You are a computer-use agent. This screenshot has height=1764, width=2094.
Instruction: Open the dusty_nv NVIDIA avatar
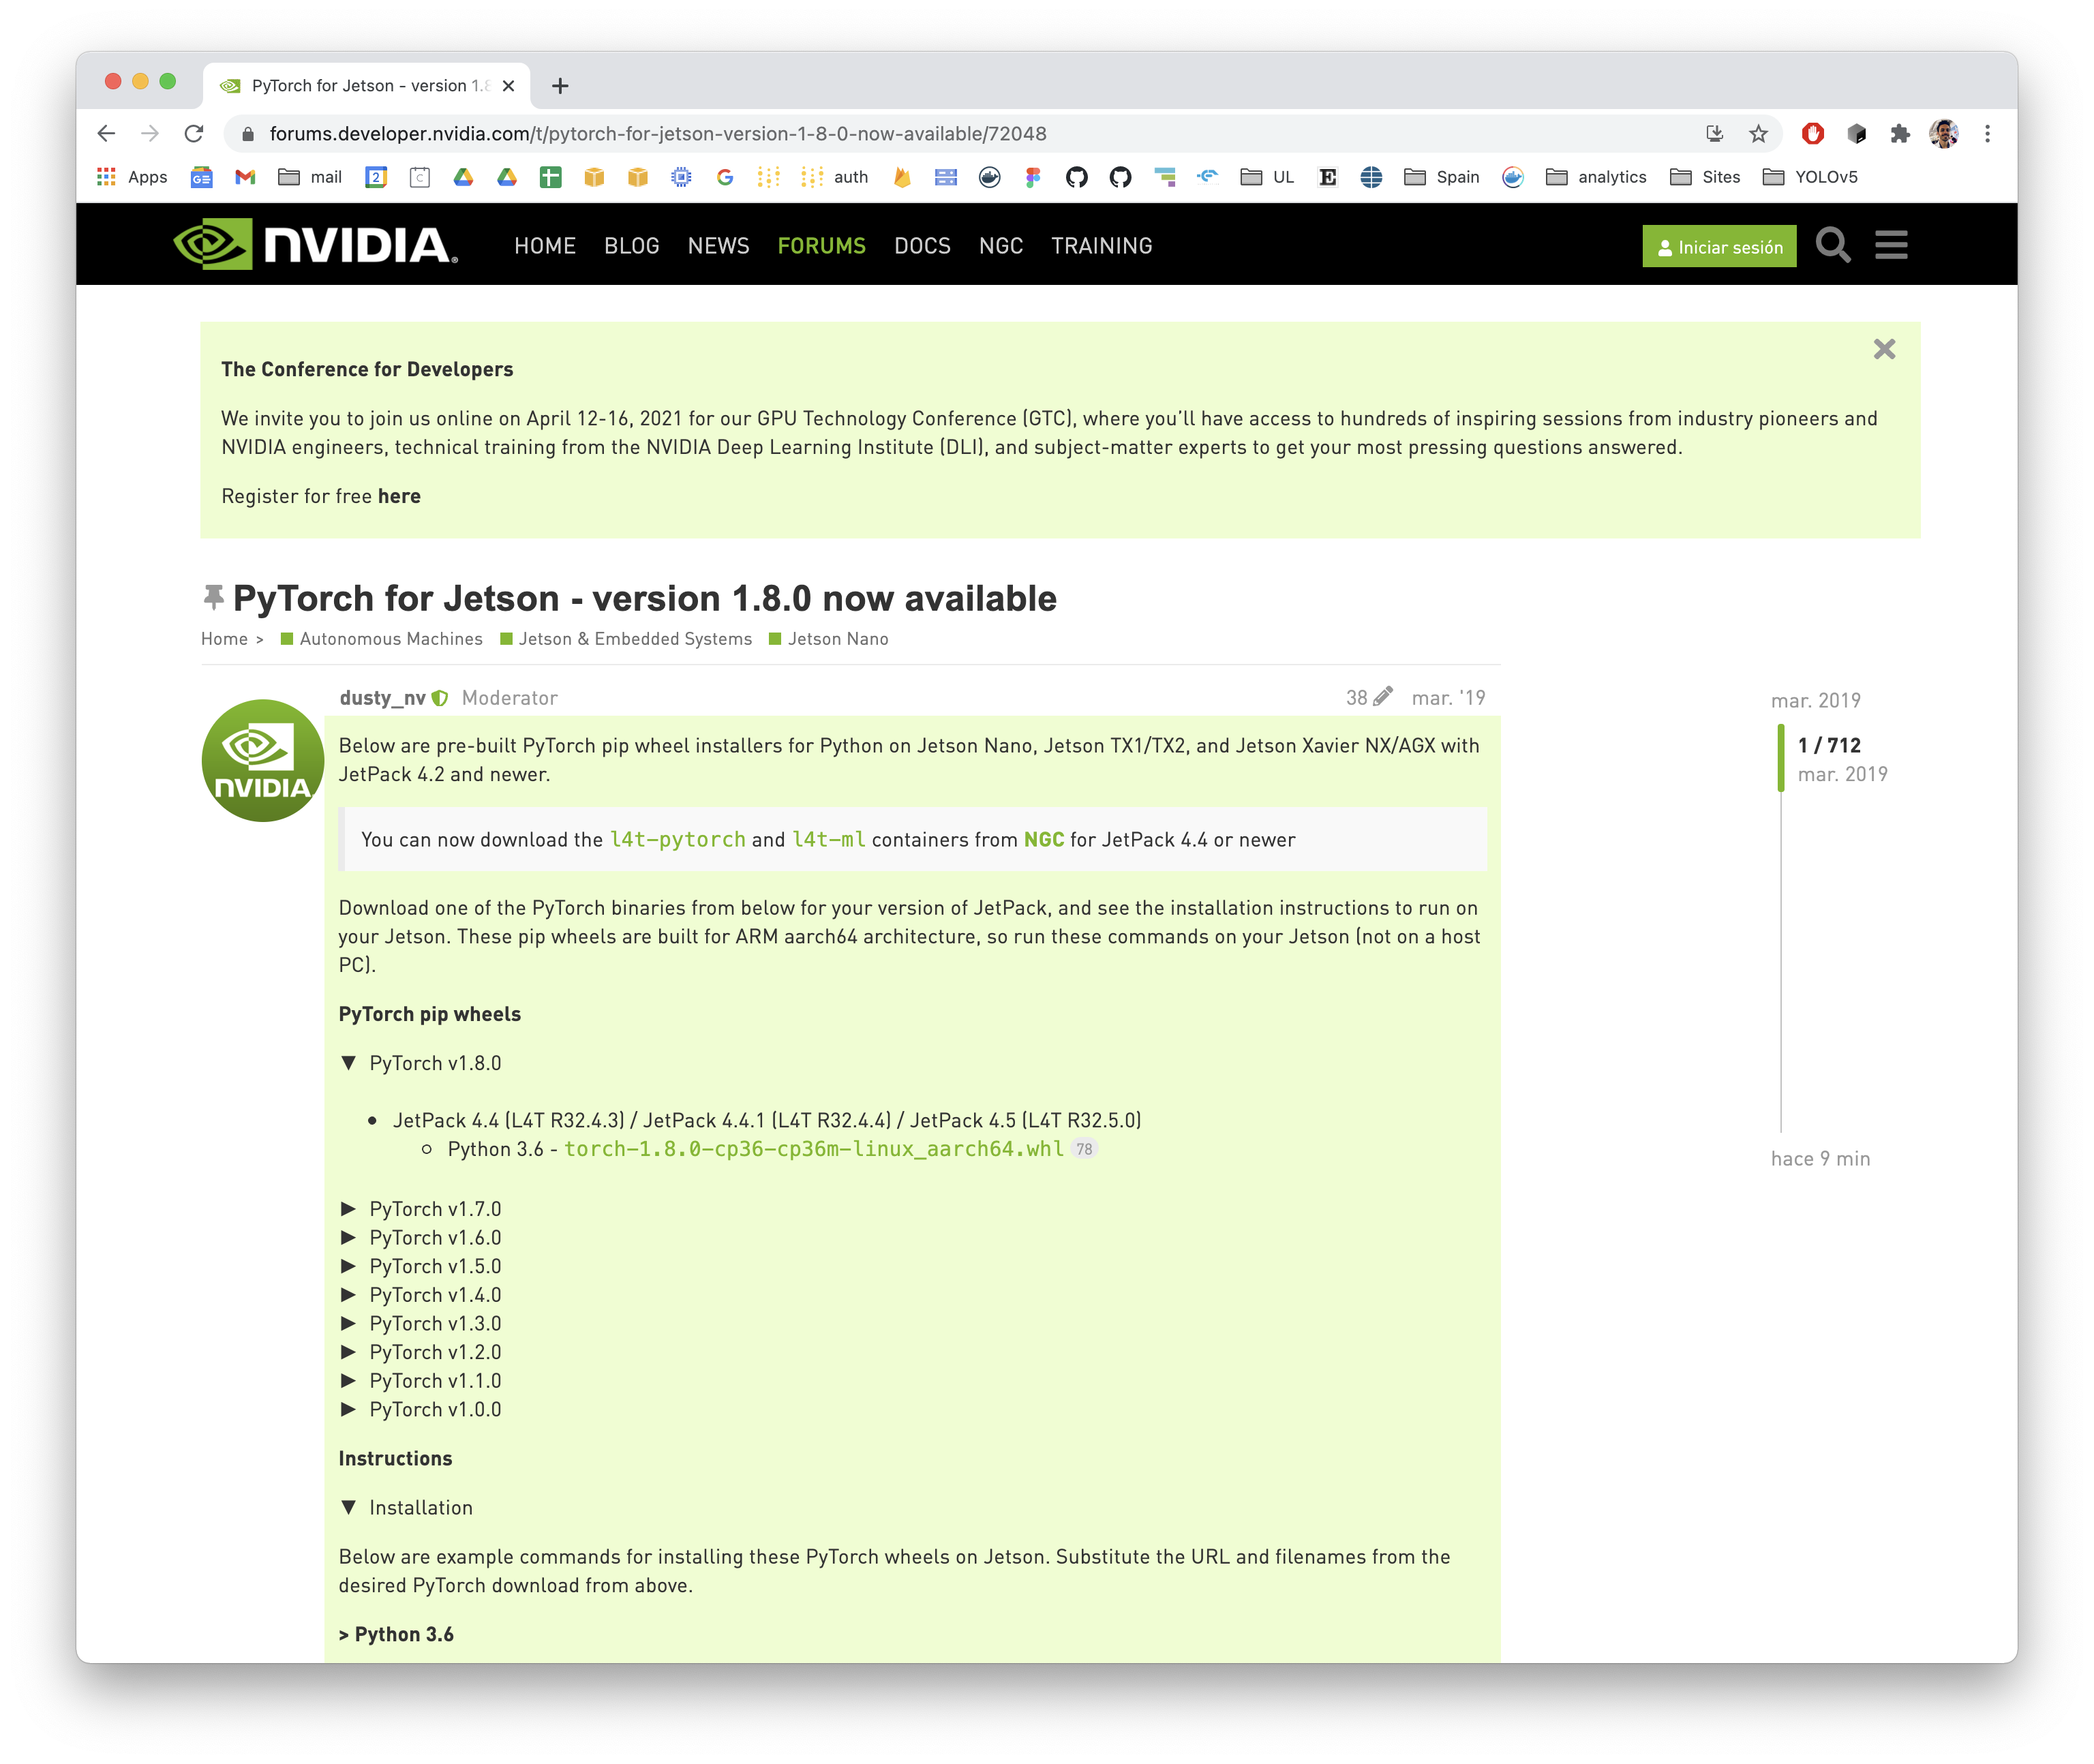(x=262, y=760)
